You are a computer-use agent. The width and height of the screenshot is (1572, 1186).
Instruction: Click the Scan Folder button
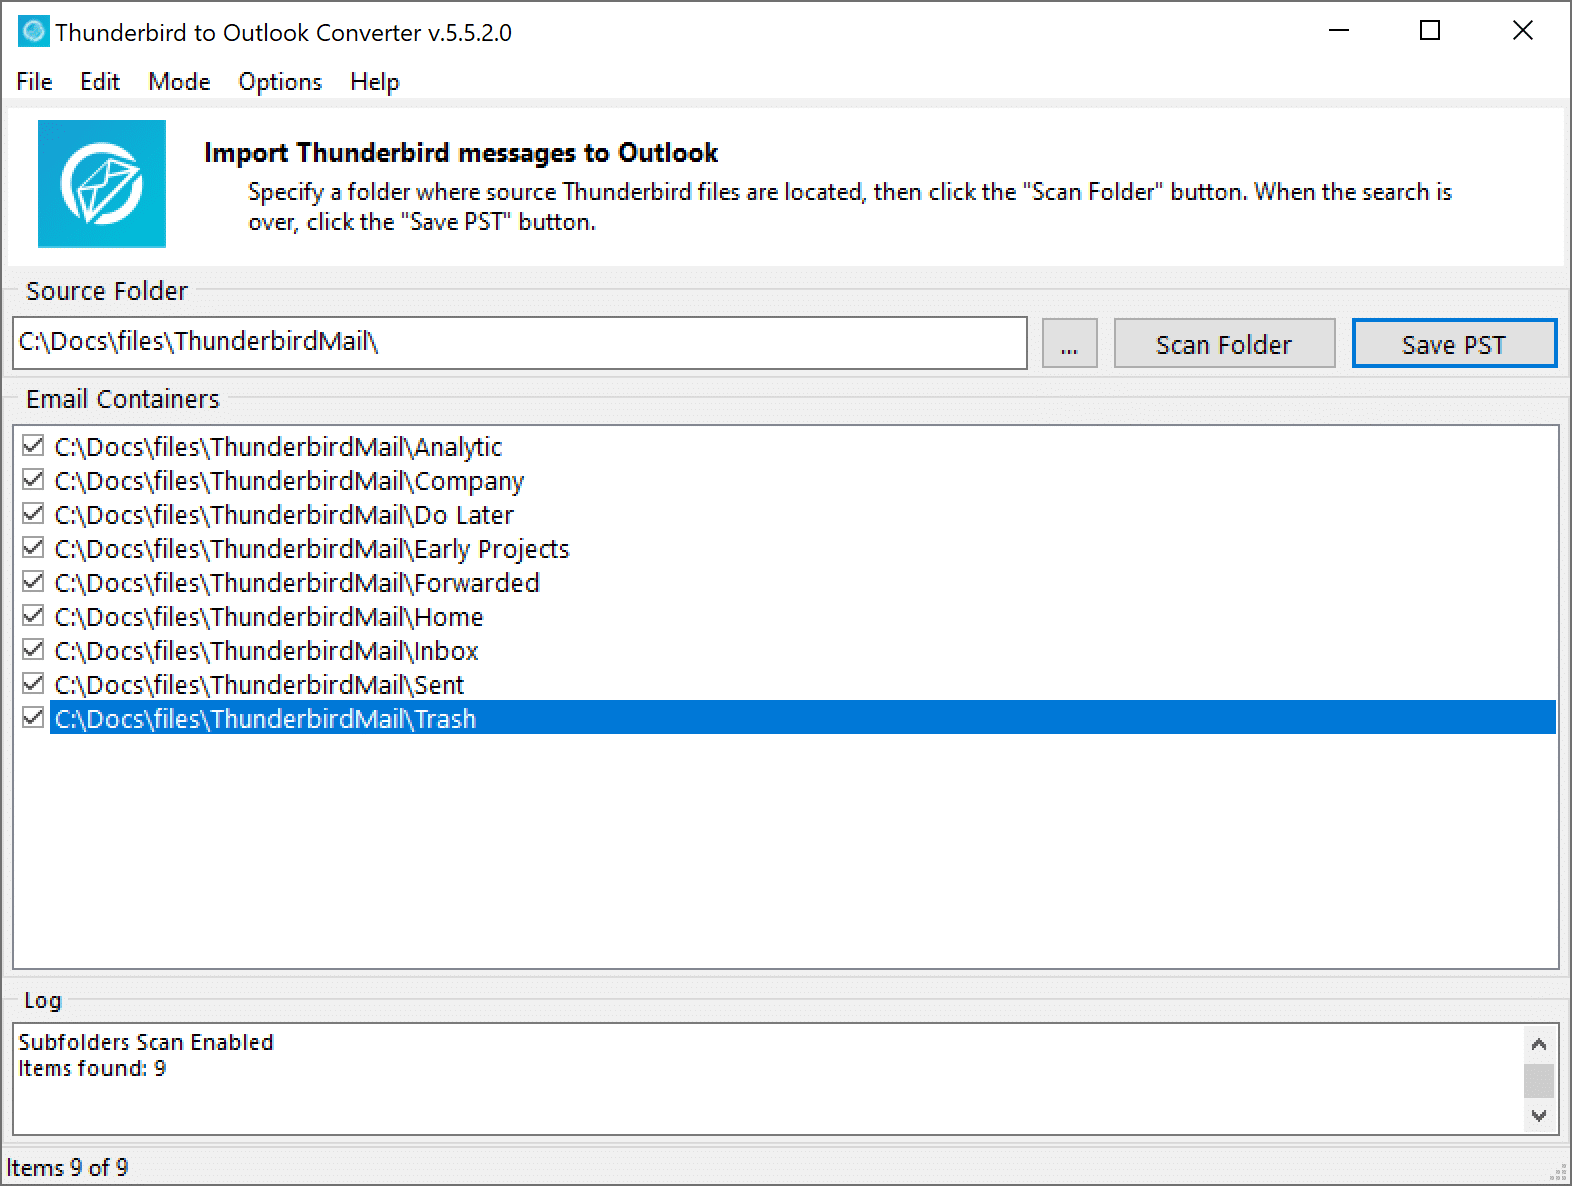point(1223,344)
